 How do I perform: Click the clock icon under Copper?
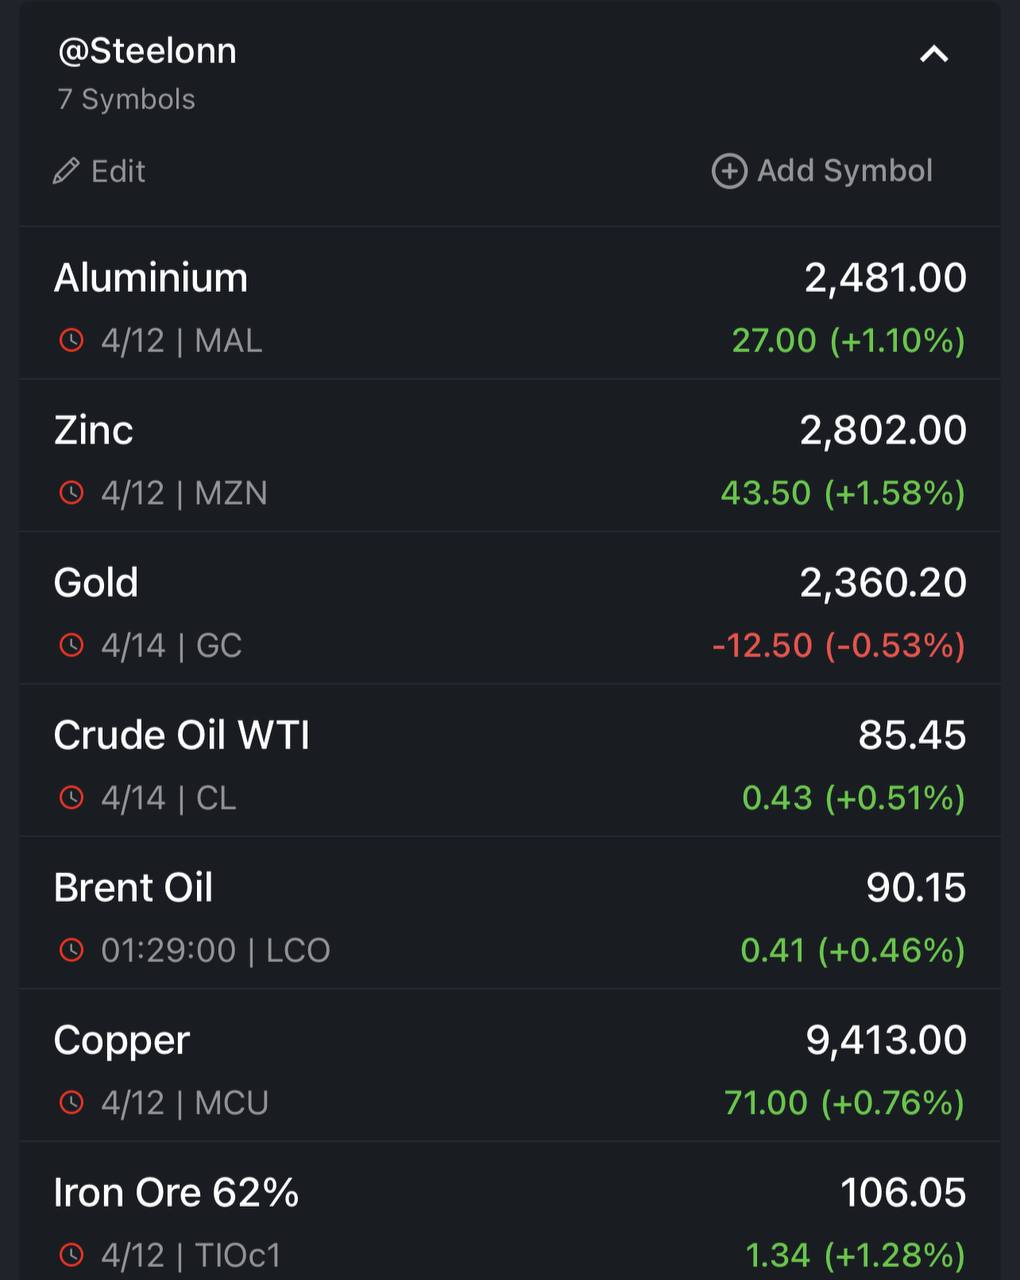coord(71,1103)
